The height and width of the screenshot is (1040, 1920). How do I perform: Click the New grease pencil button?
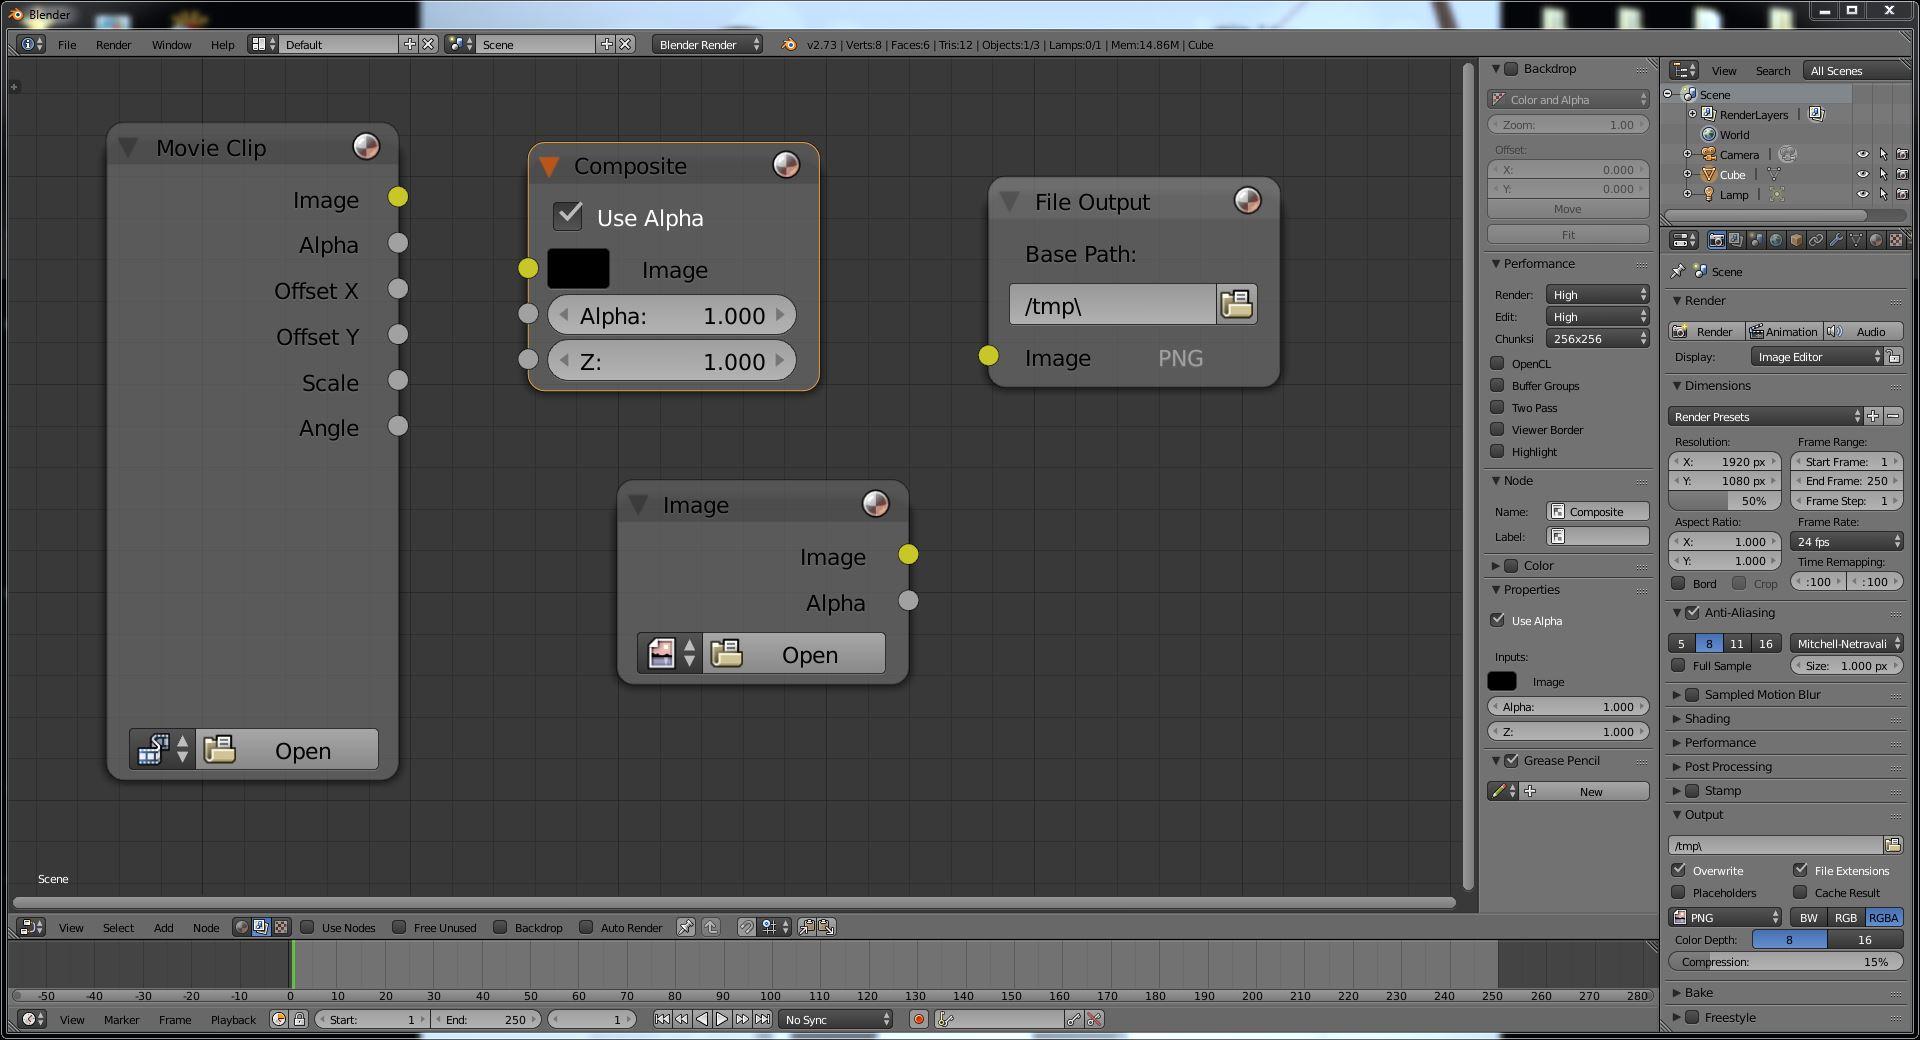(1585, 791)
